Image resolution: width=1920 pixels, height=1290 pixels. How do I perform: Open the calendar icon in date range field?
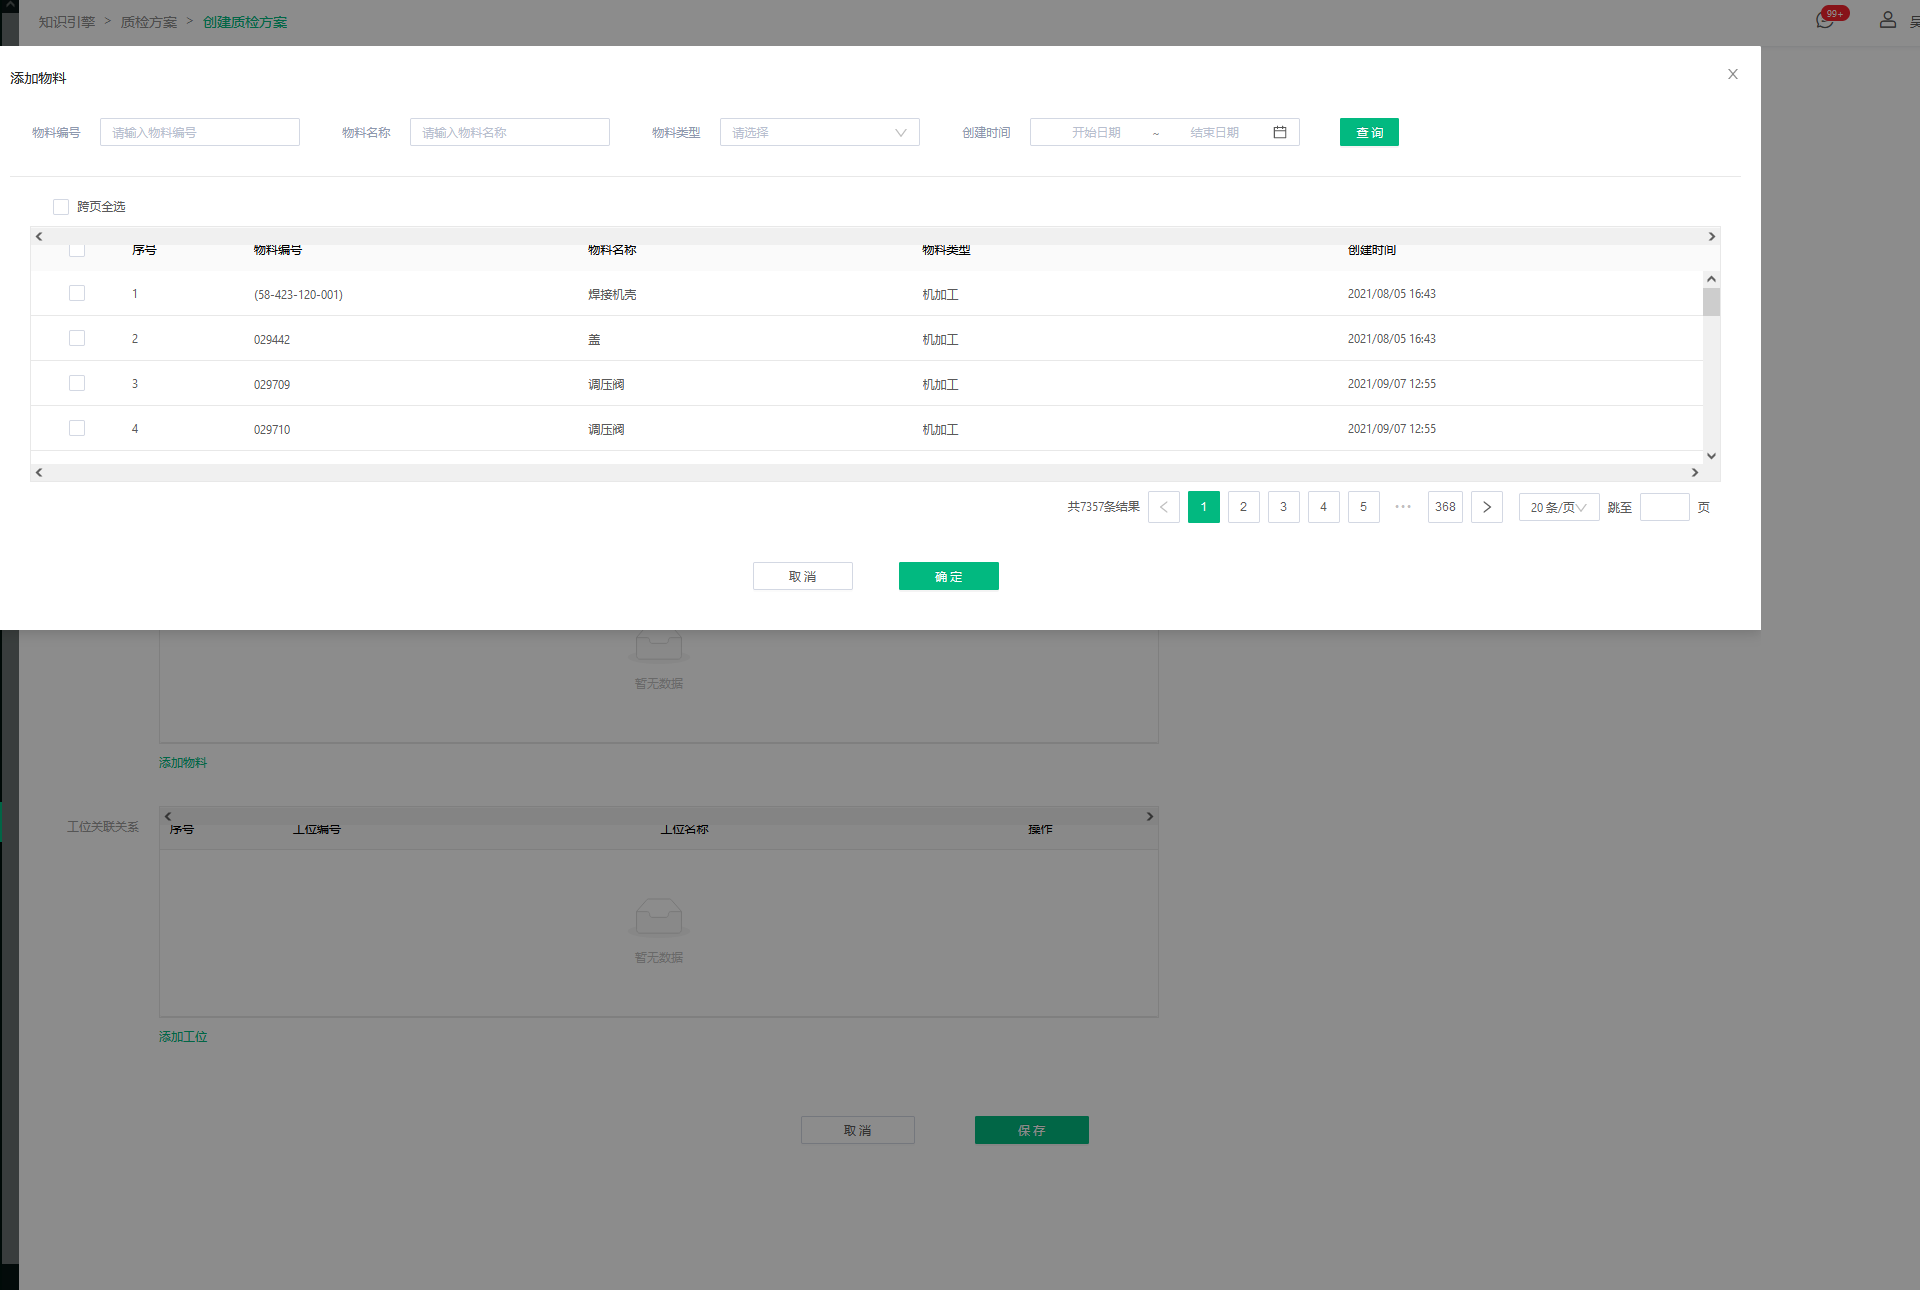pyautogui.click(x=1280, y=132)
